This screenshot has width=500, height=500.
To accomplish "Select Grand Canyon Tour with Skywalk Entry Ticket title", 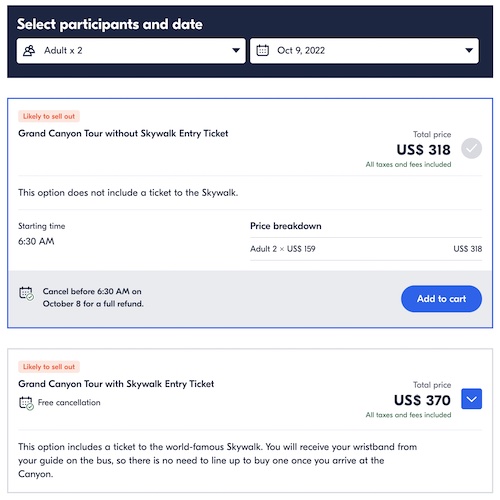I will point(116,384).
